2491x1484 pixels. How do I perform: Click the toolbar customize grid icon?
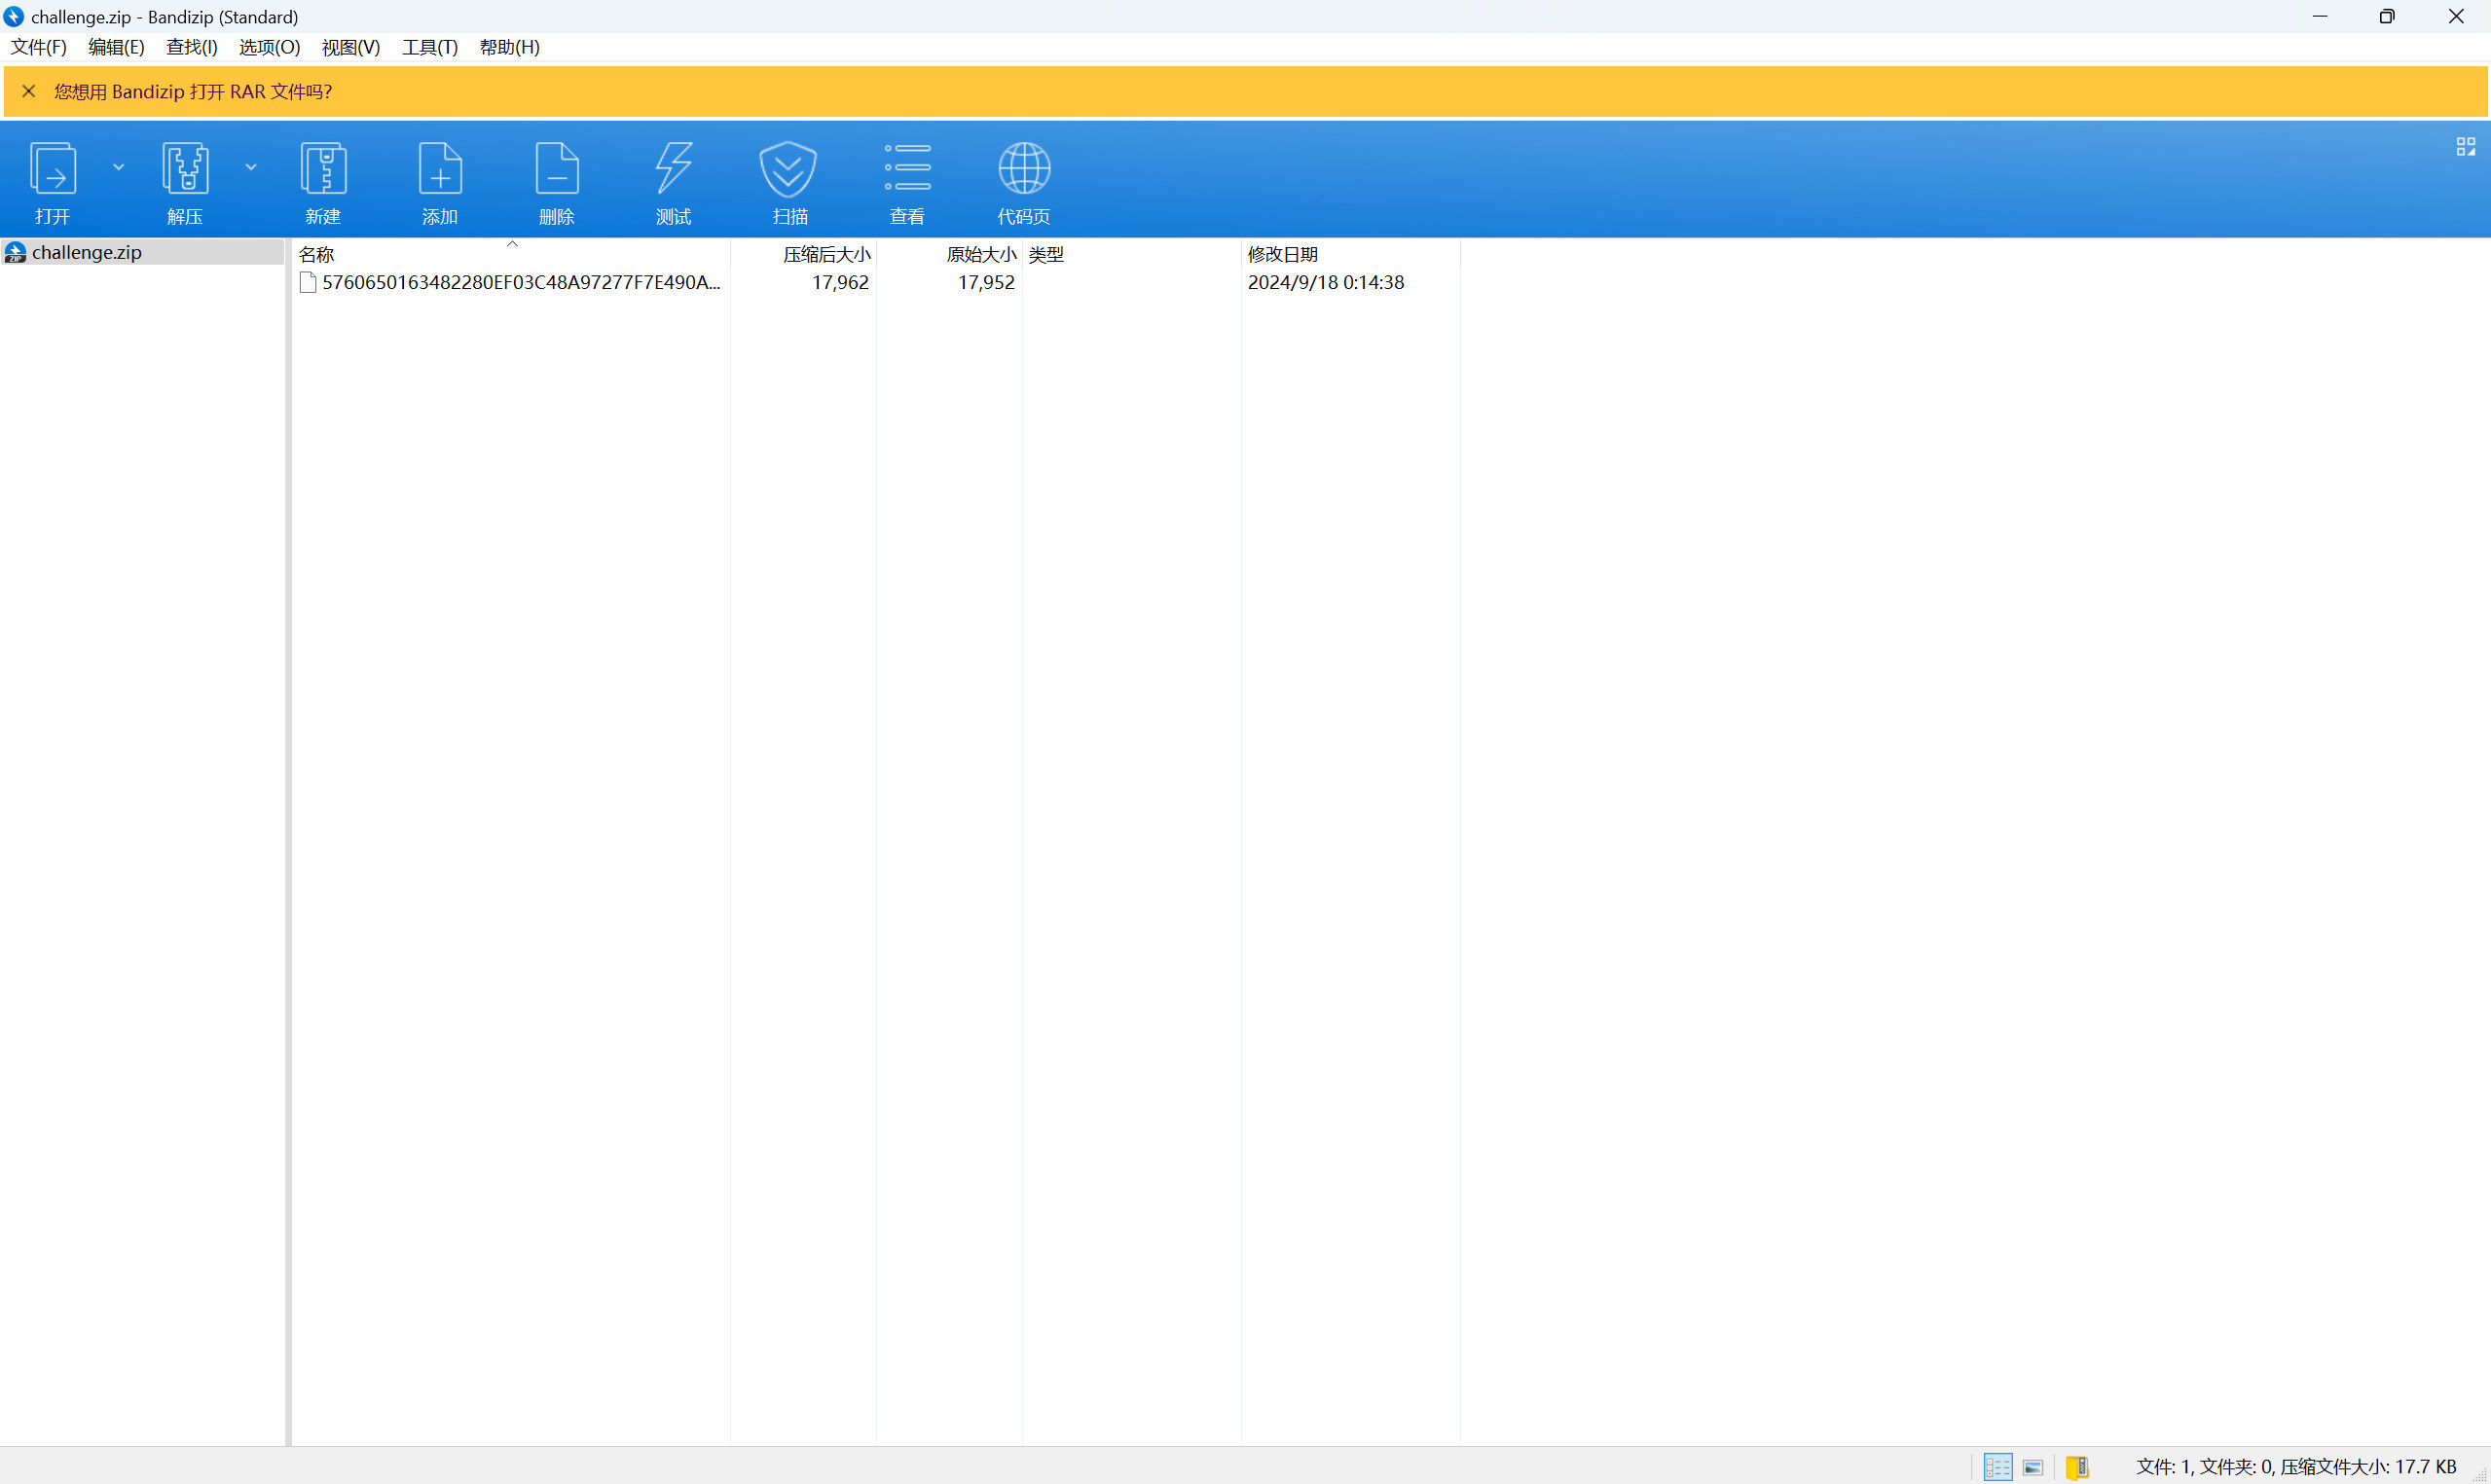click(2466, 147)
